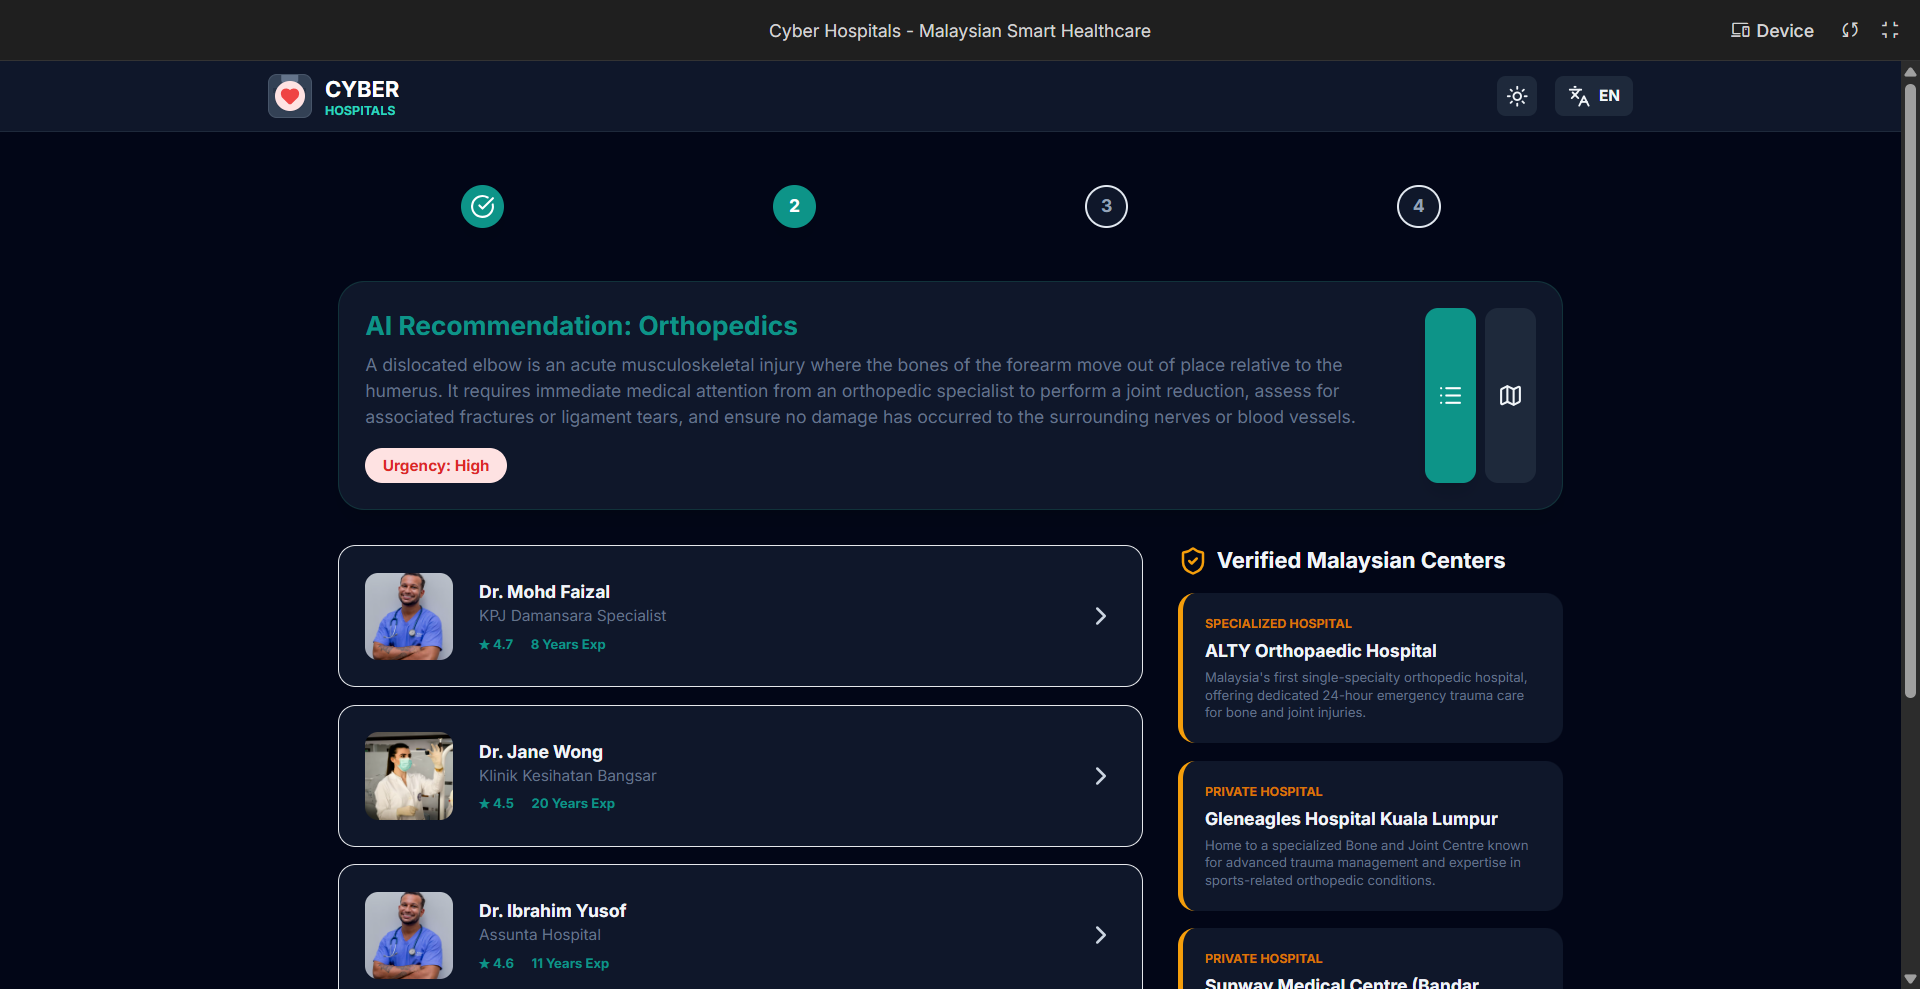Image resolution: width=1920 pixels, height=989 pixels.
Task: Go back to completed step one
Action: coord(482,207)
